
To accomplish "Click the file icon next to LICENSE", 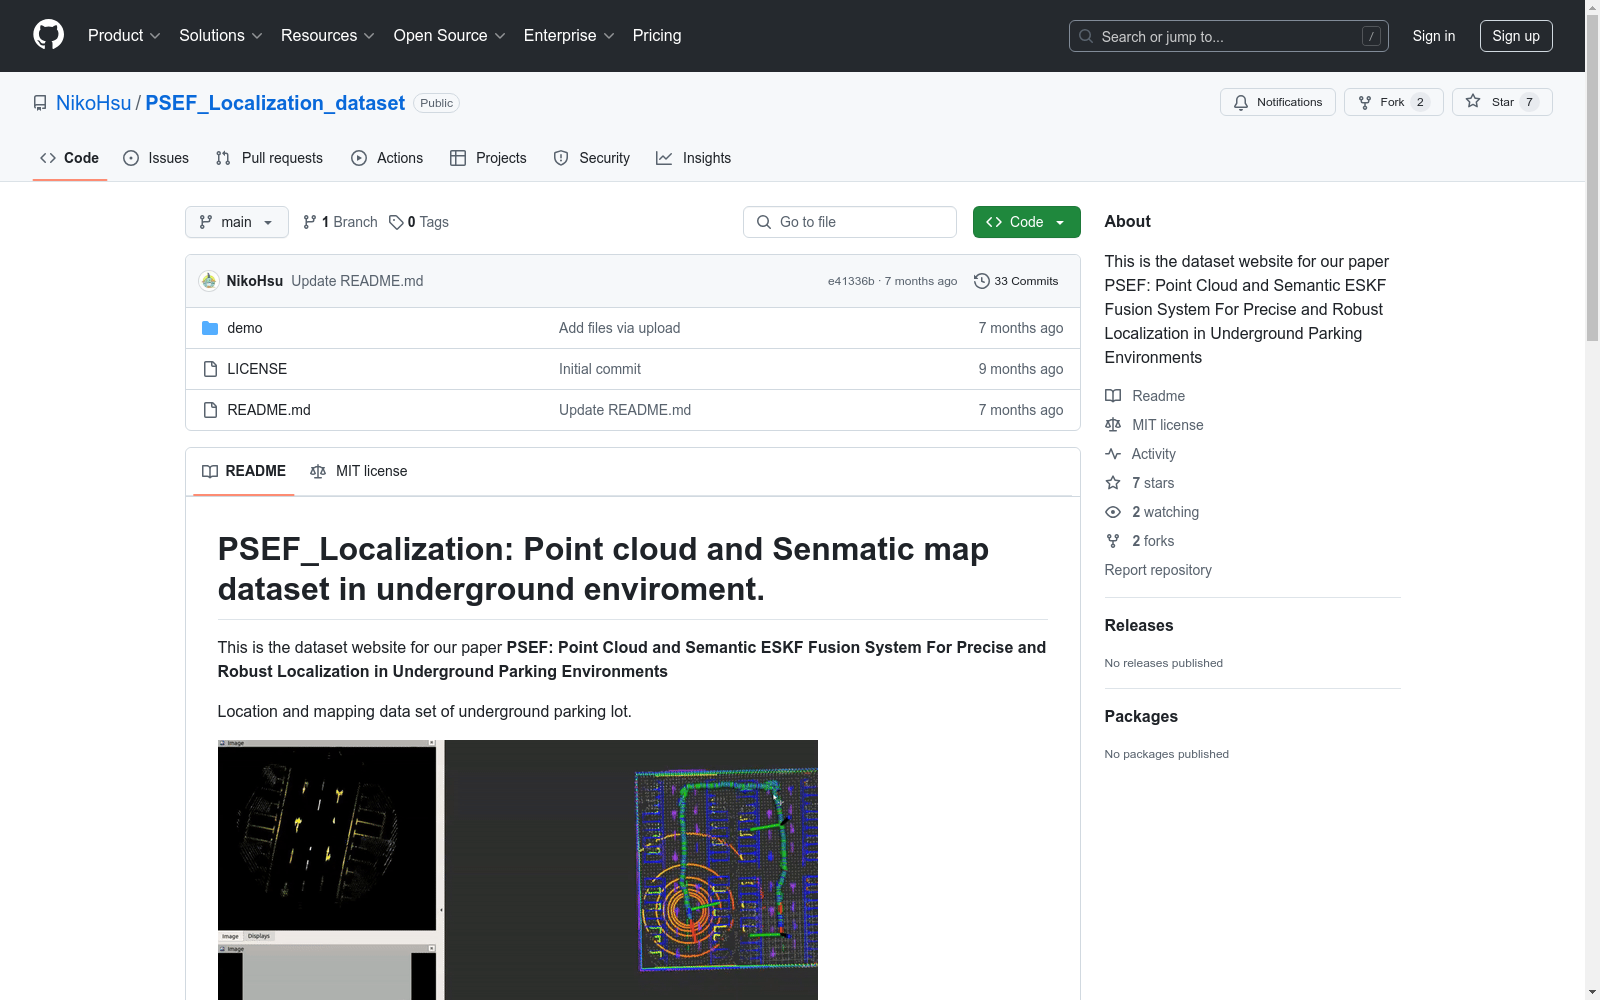I will [210, 369].
